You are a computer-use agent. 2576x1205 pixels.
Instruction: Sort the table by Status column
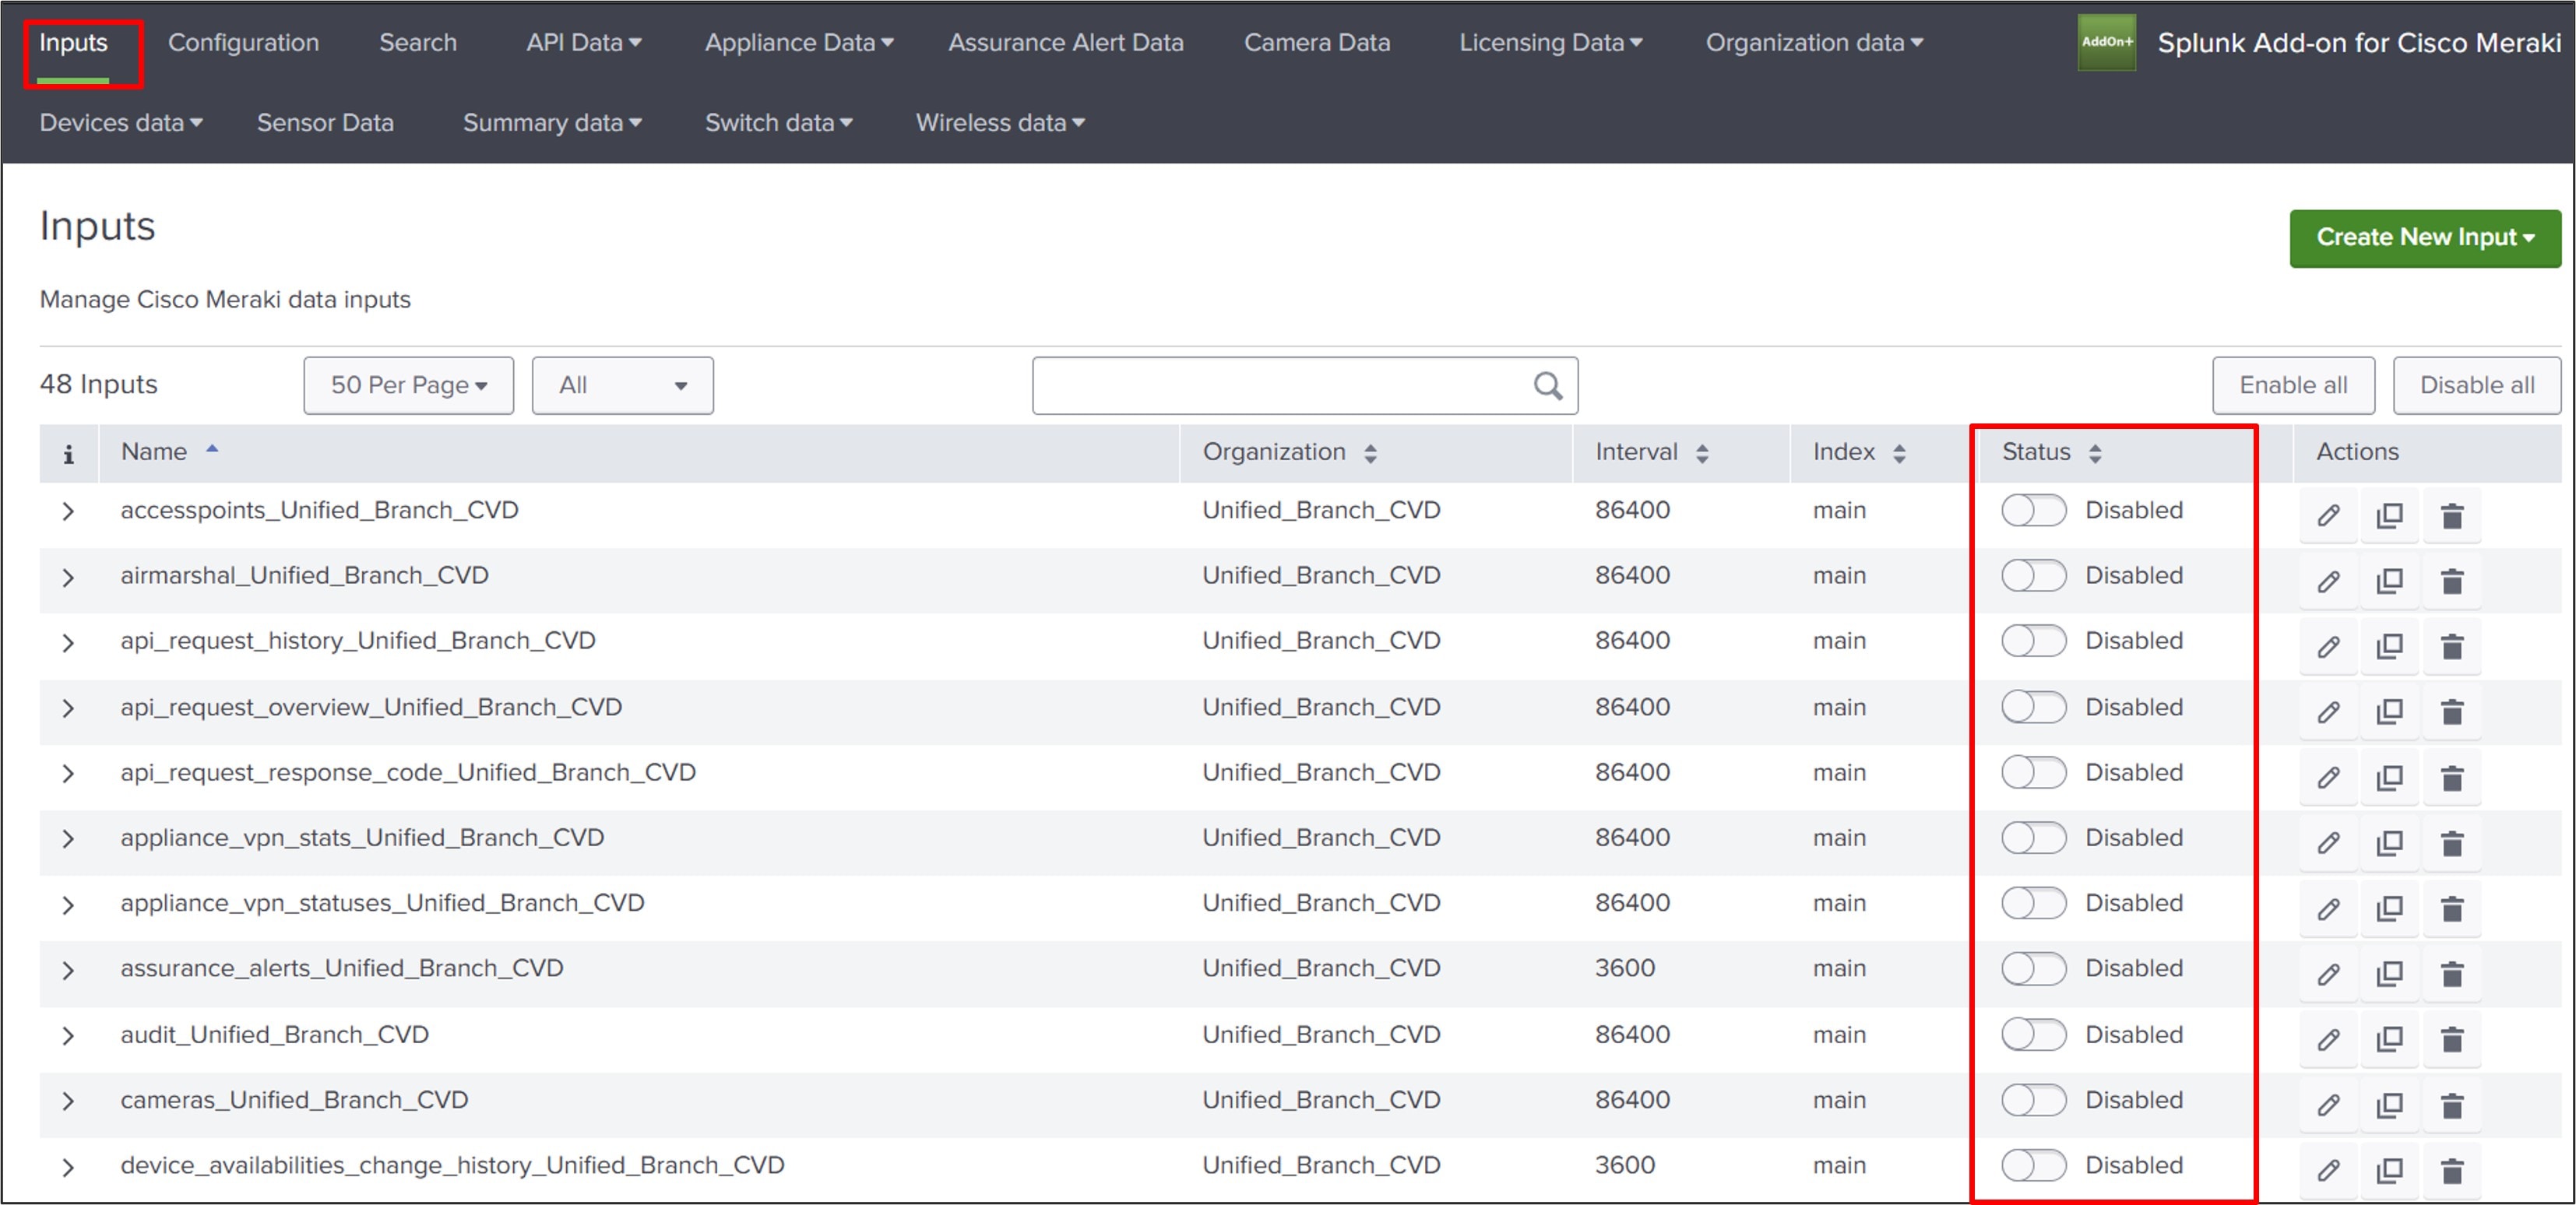point(2051,452)
